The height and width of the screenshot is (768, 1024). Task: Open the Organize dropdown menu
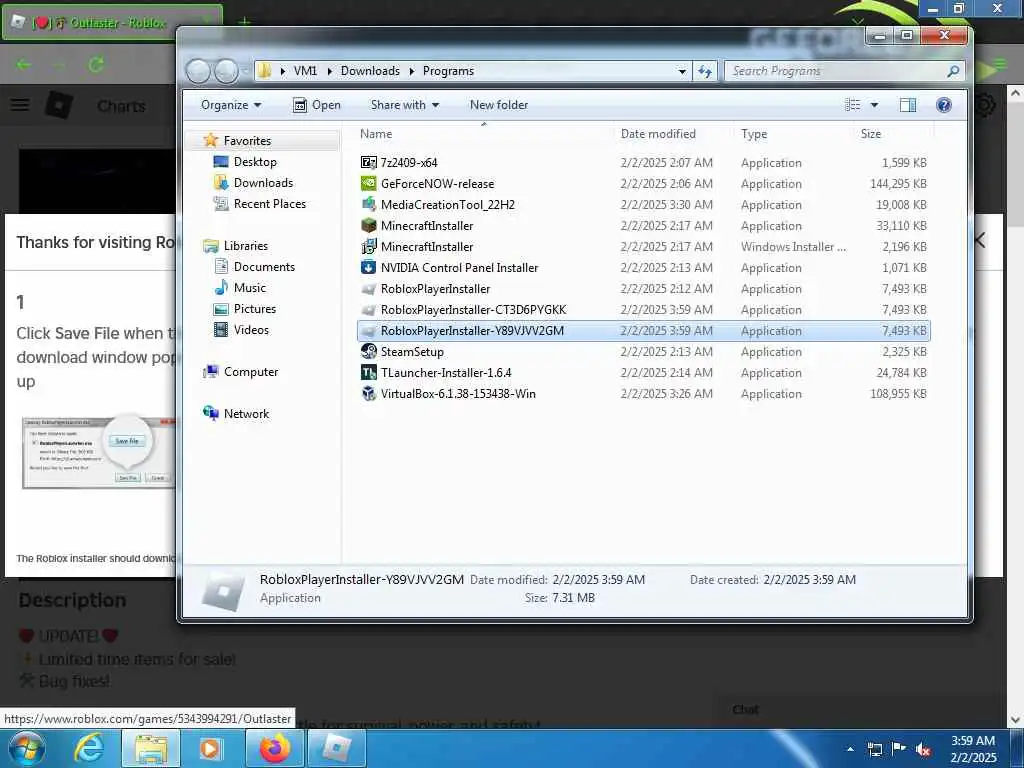[x=231, y=105]
